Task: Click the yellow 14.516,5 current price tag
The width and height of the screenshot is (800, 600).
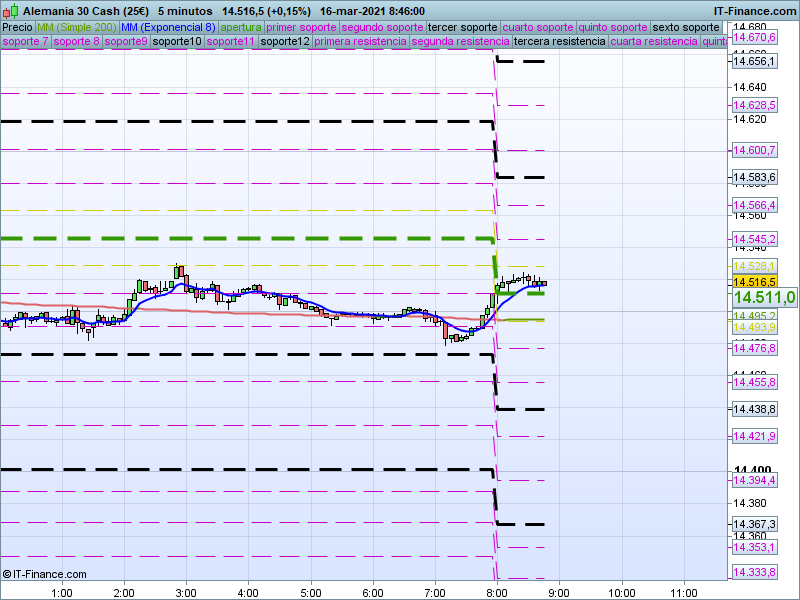Action: point(754,282)
